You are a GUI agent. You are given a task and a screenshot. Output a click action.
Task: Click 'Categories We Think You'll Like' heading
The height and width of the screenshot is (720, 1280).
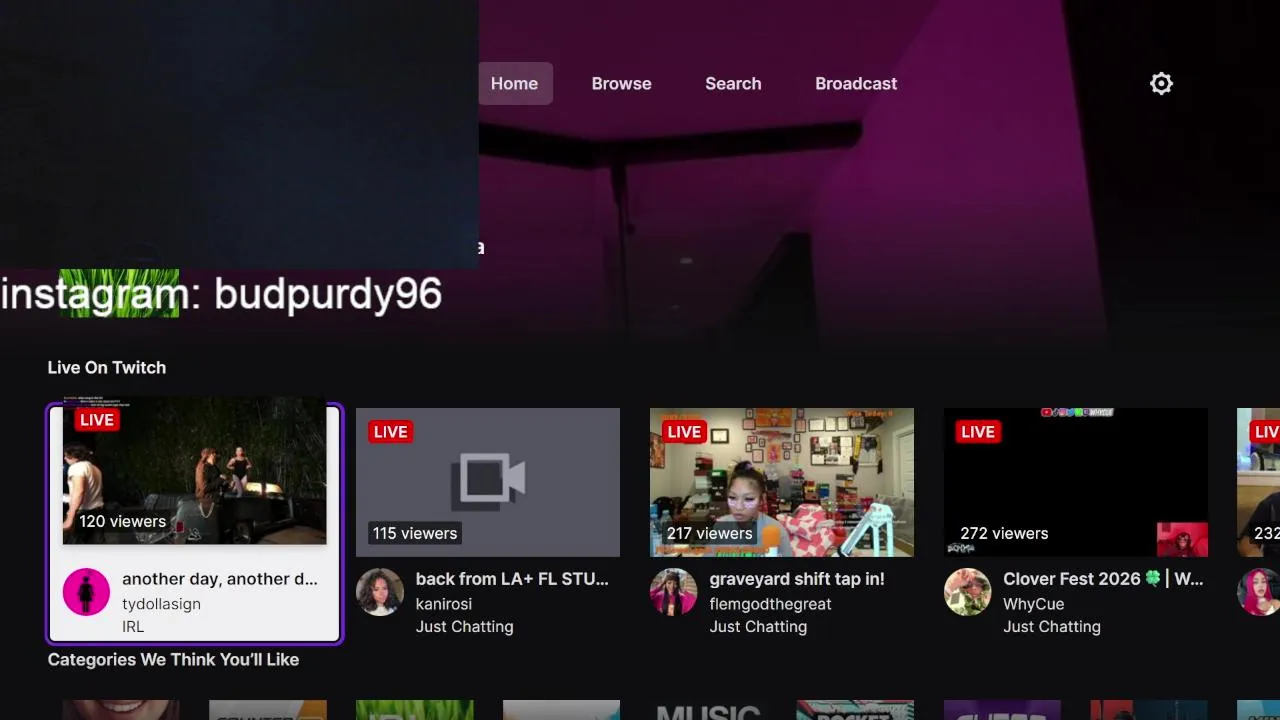click(173, 660)
